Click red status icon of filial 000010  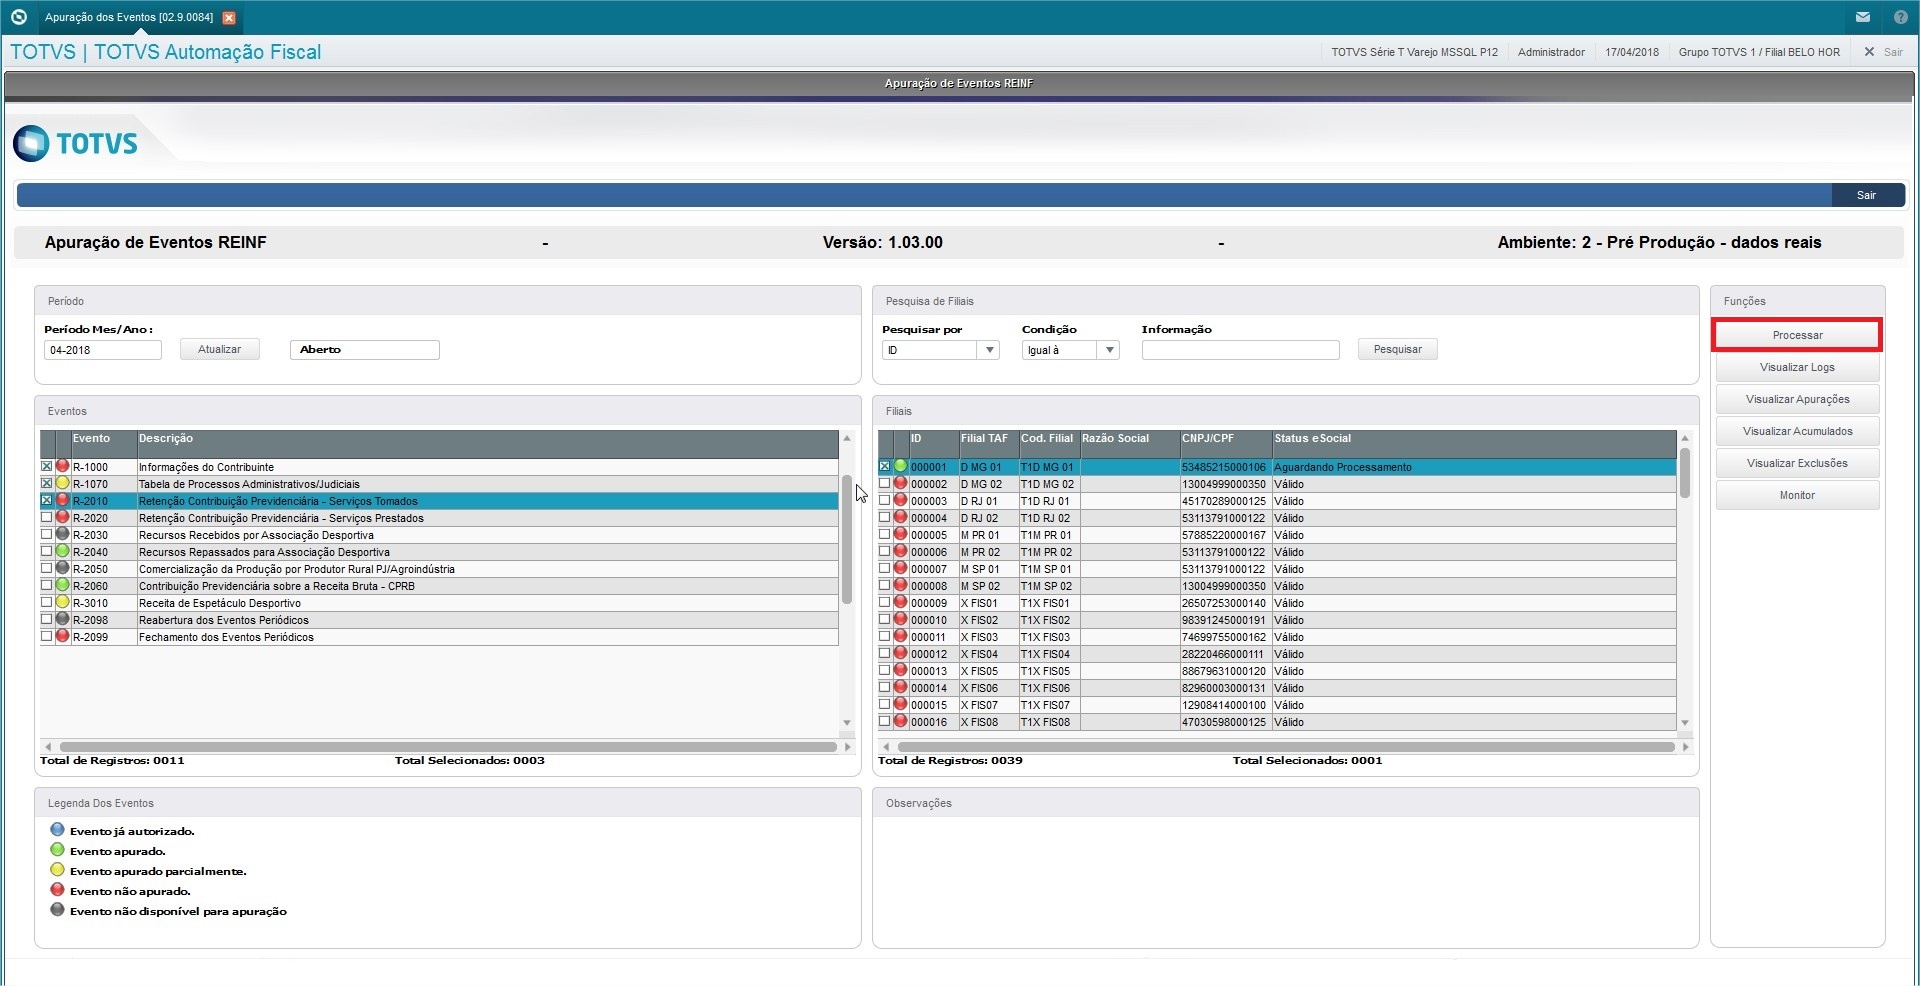click(x=900, y=619)
